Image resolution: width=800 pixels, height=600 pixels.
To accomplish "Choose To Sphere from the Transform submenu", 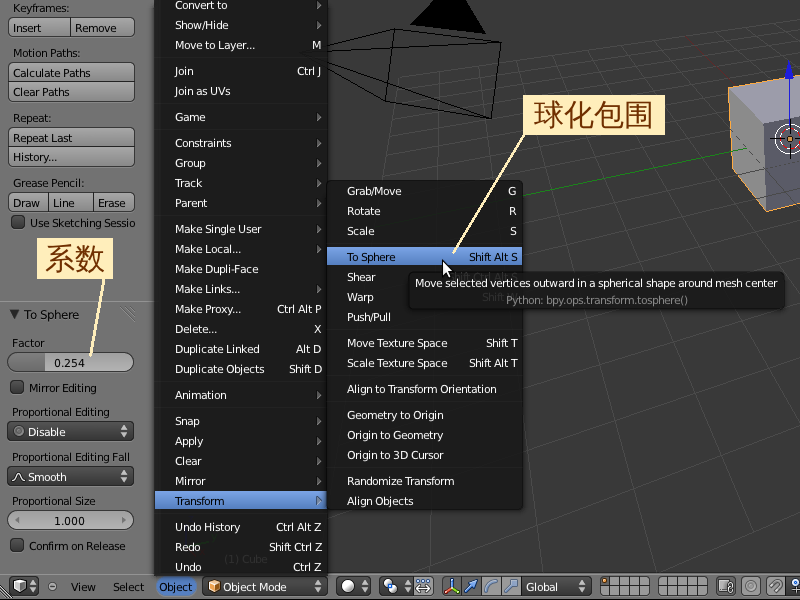I will (424, 257).
